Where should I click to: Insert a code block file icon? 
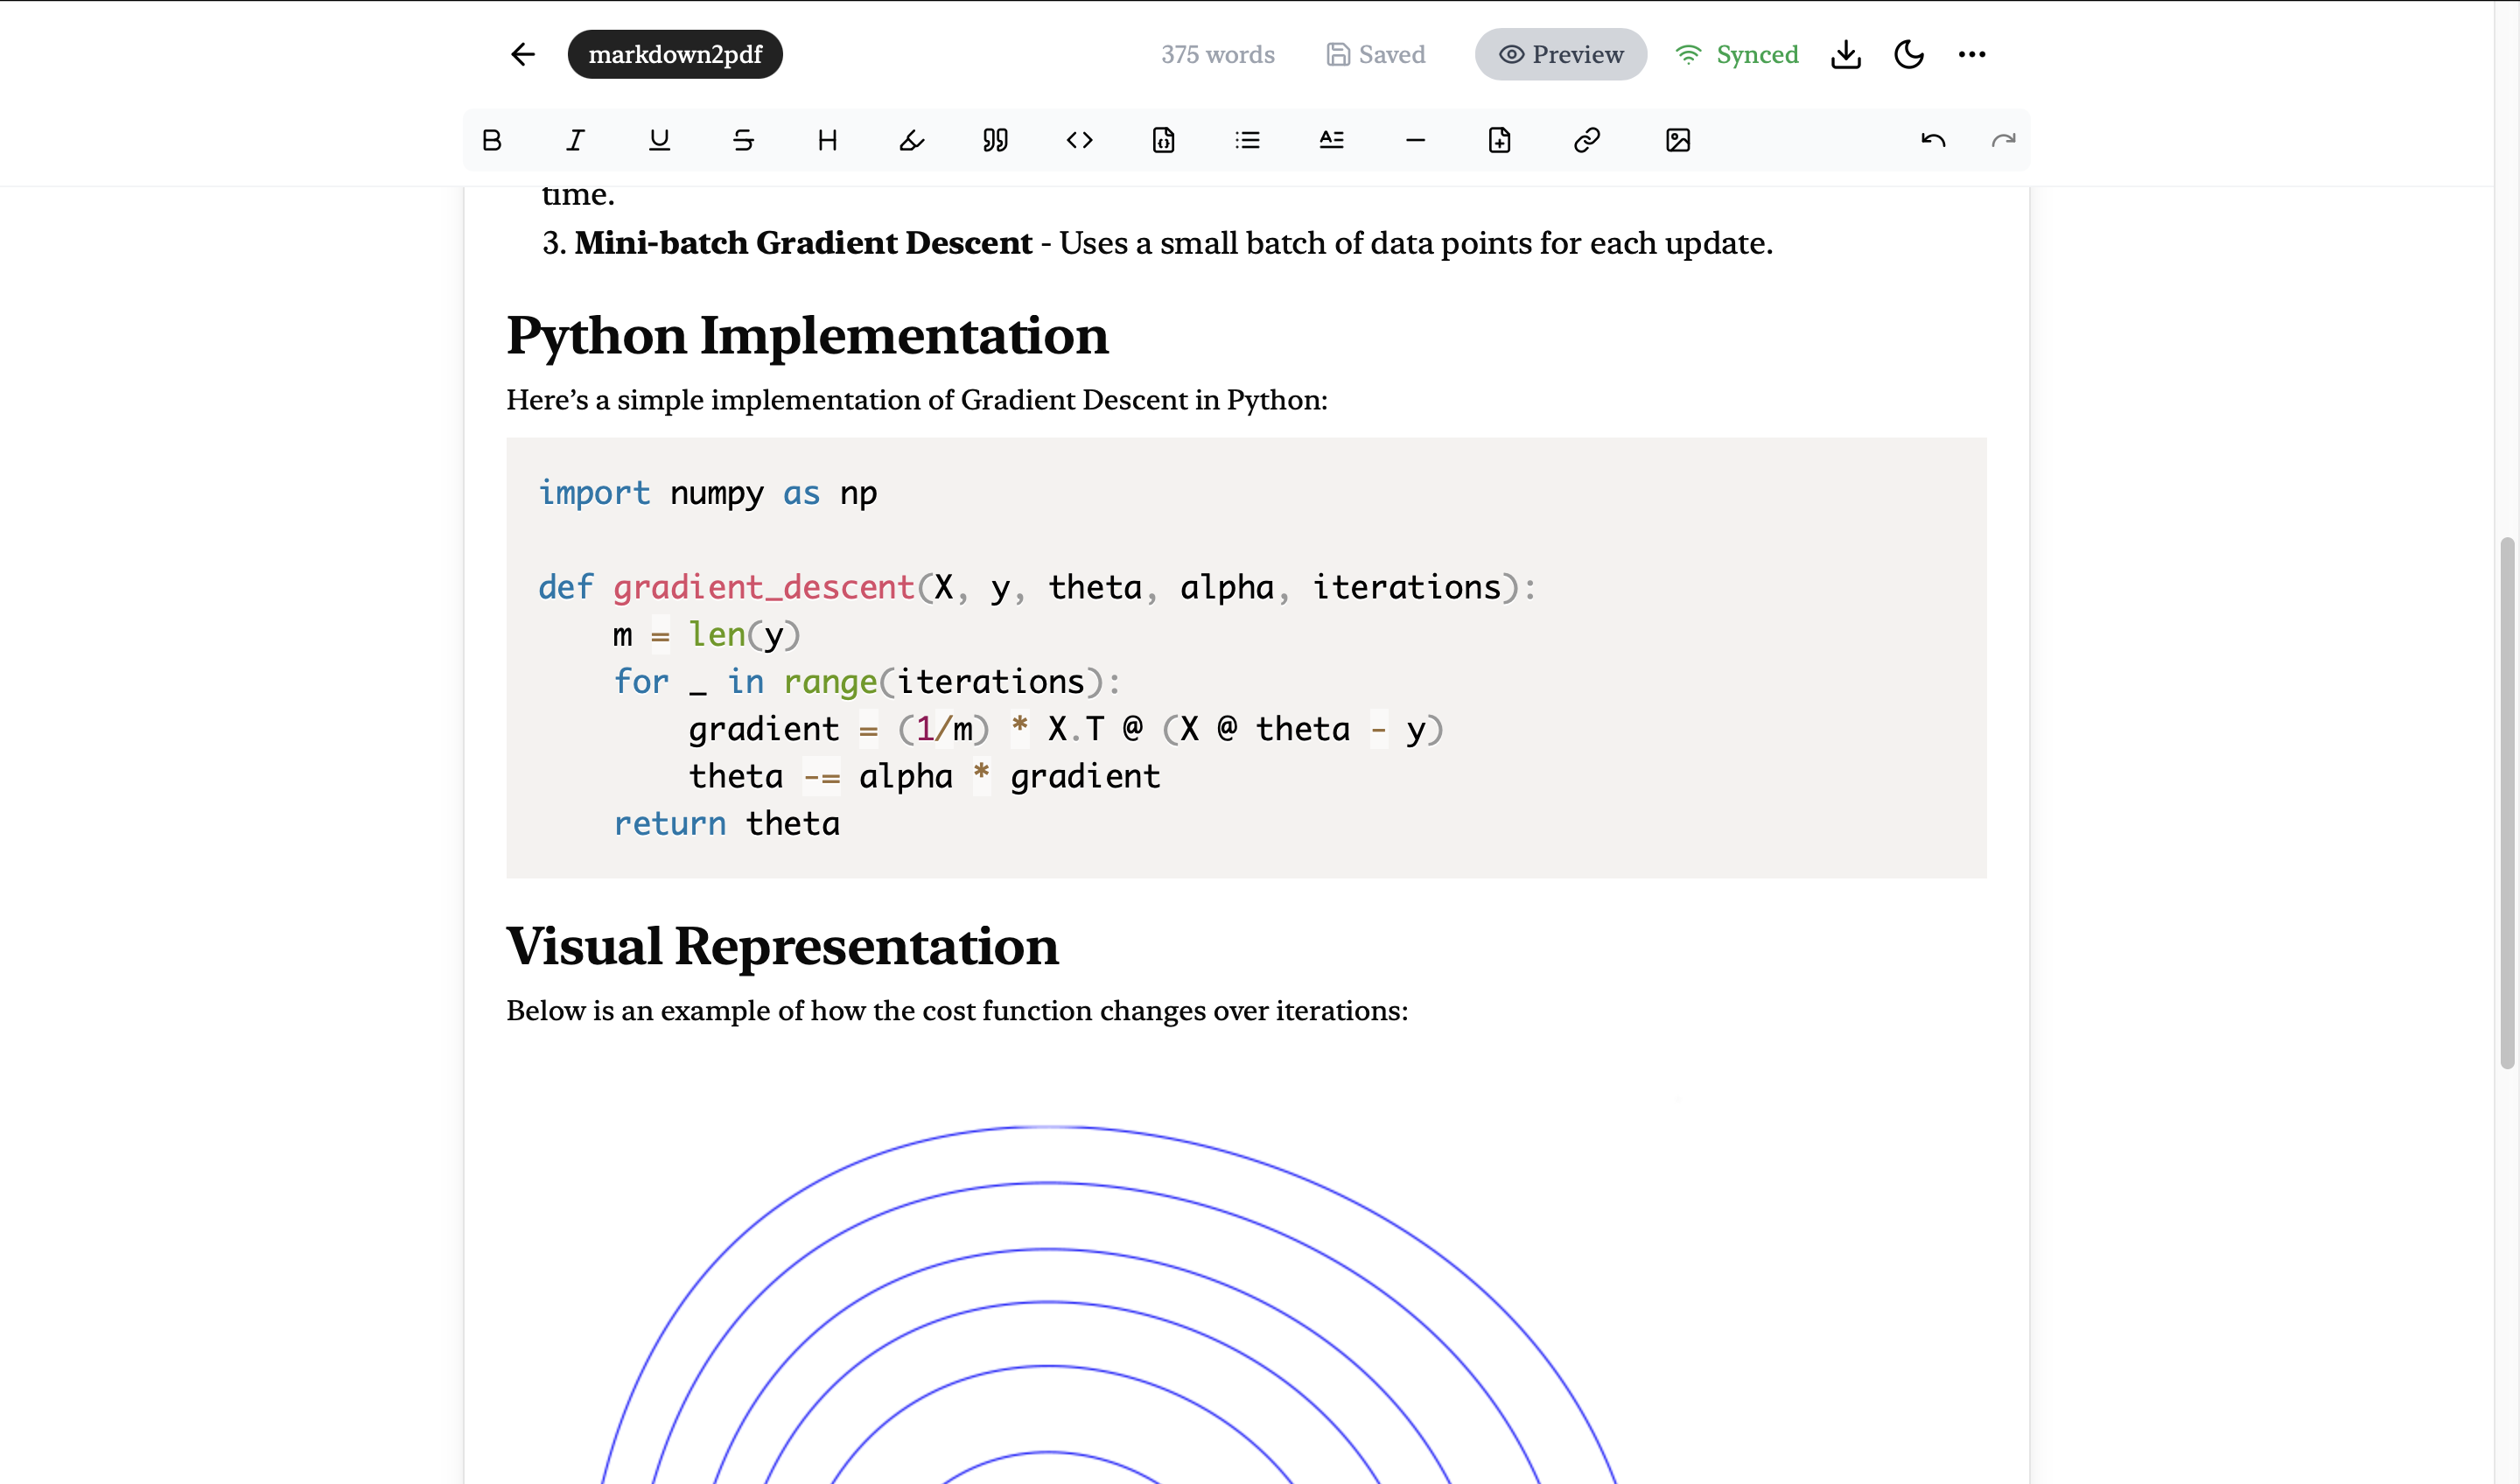coord(1163,140)
